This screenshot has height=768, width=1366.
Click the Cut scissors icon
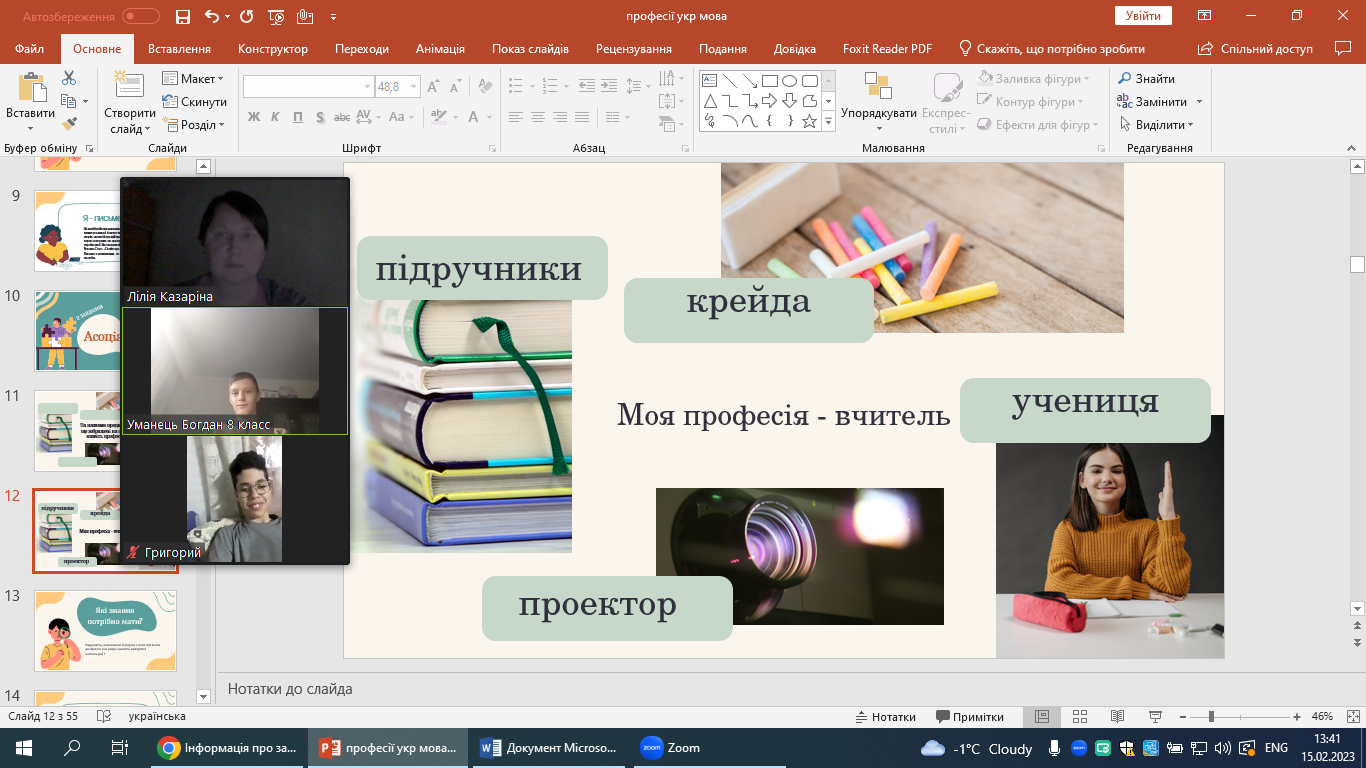tap(69, 78)
